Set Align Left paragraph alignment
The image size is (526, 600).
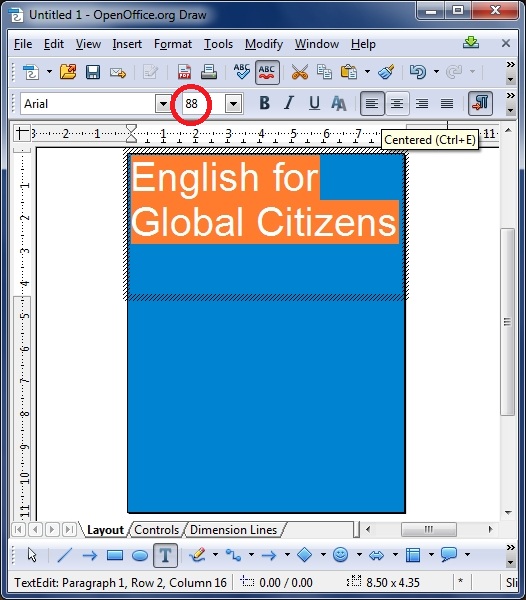pyautogui.click(x=372, y=103)
